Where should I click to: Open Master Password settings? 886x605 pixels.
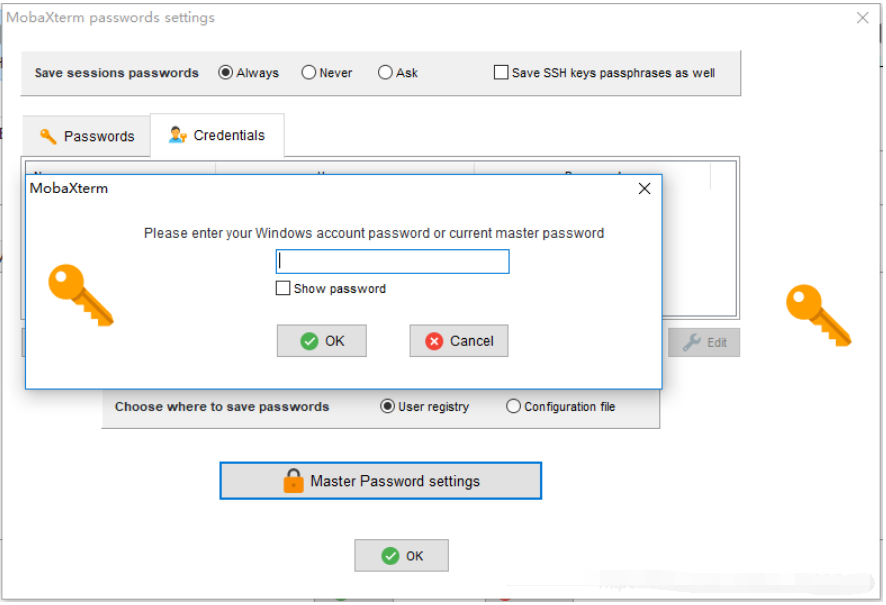click(x=380, y=481)
